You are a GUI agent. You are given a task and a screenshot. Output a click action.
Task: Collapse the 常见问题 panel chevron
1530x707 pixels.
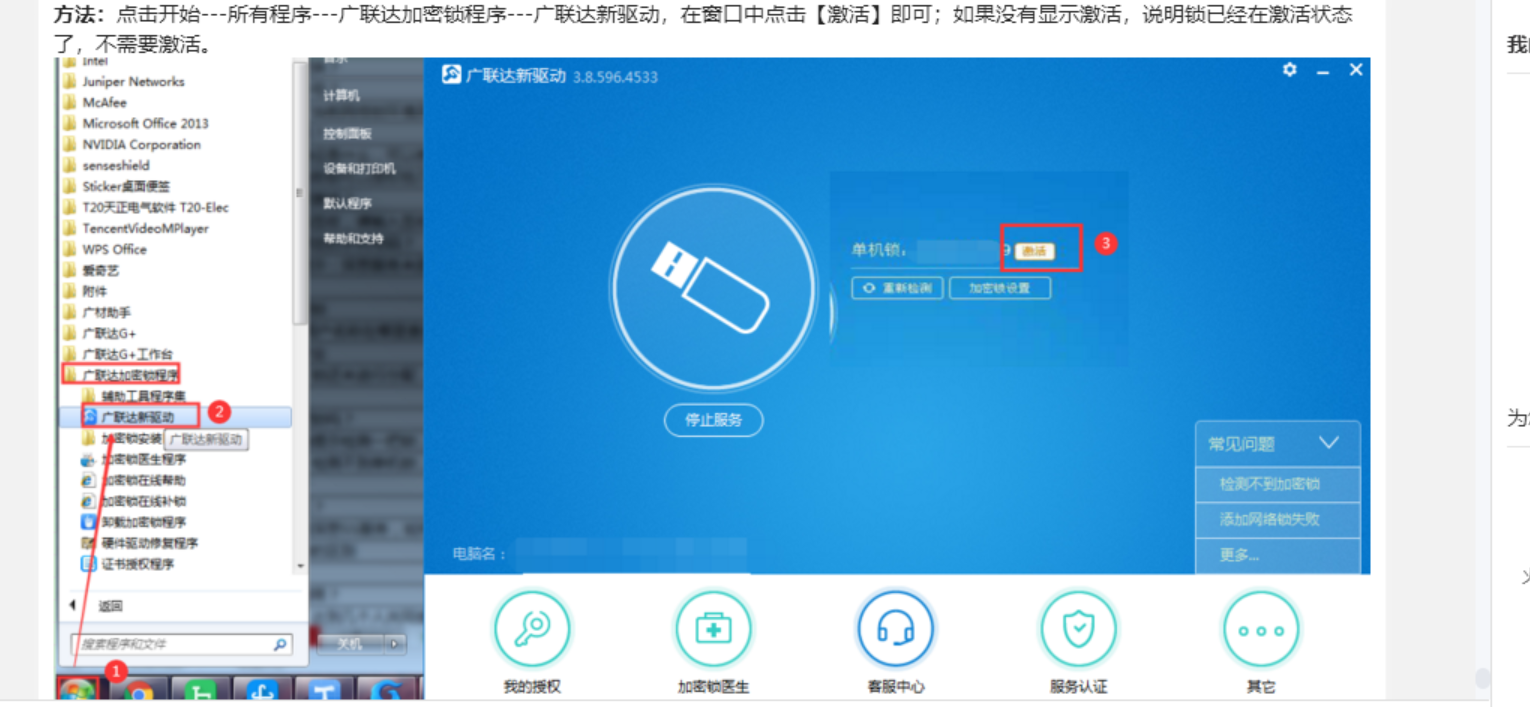1328,443
